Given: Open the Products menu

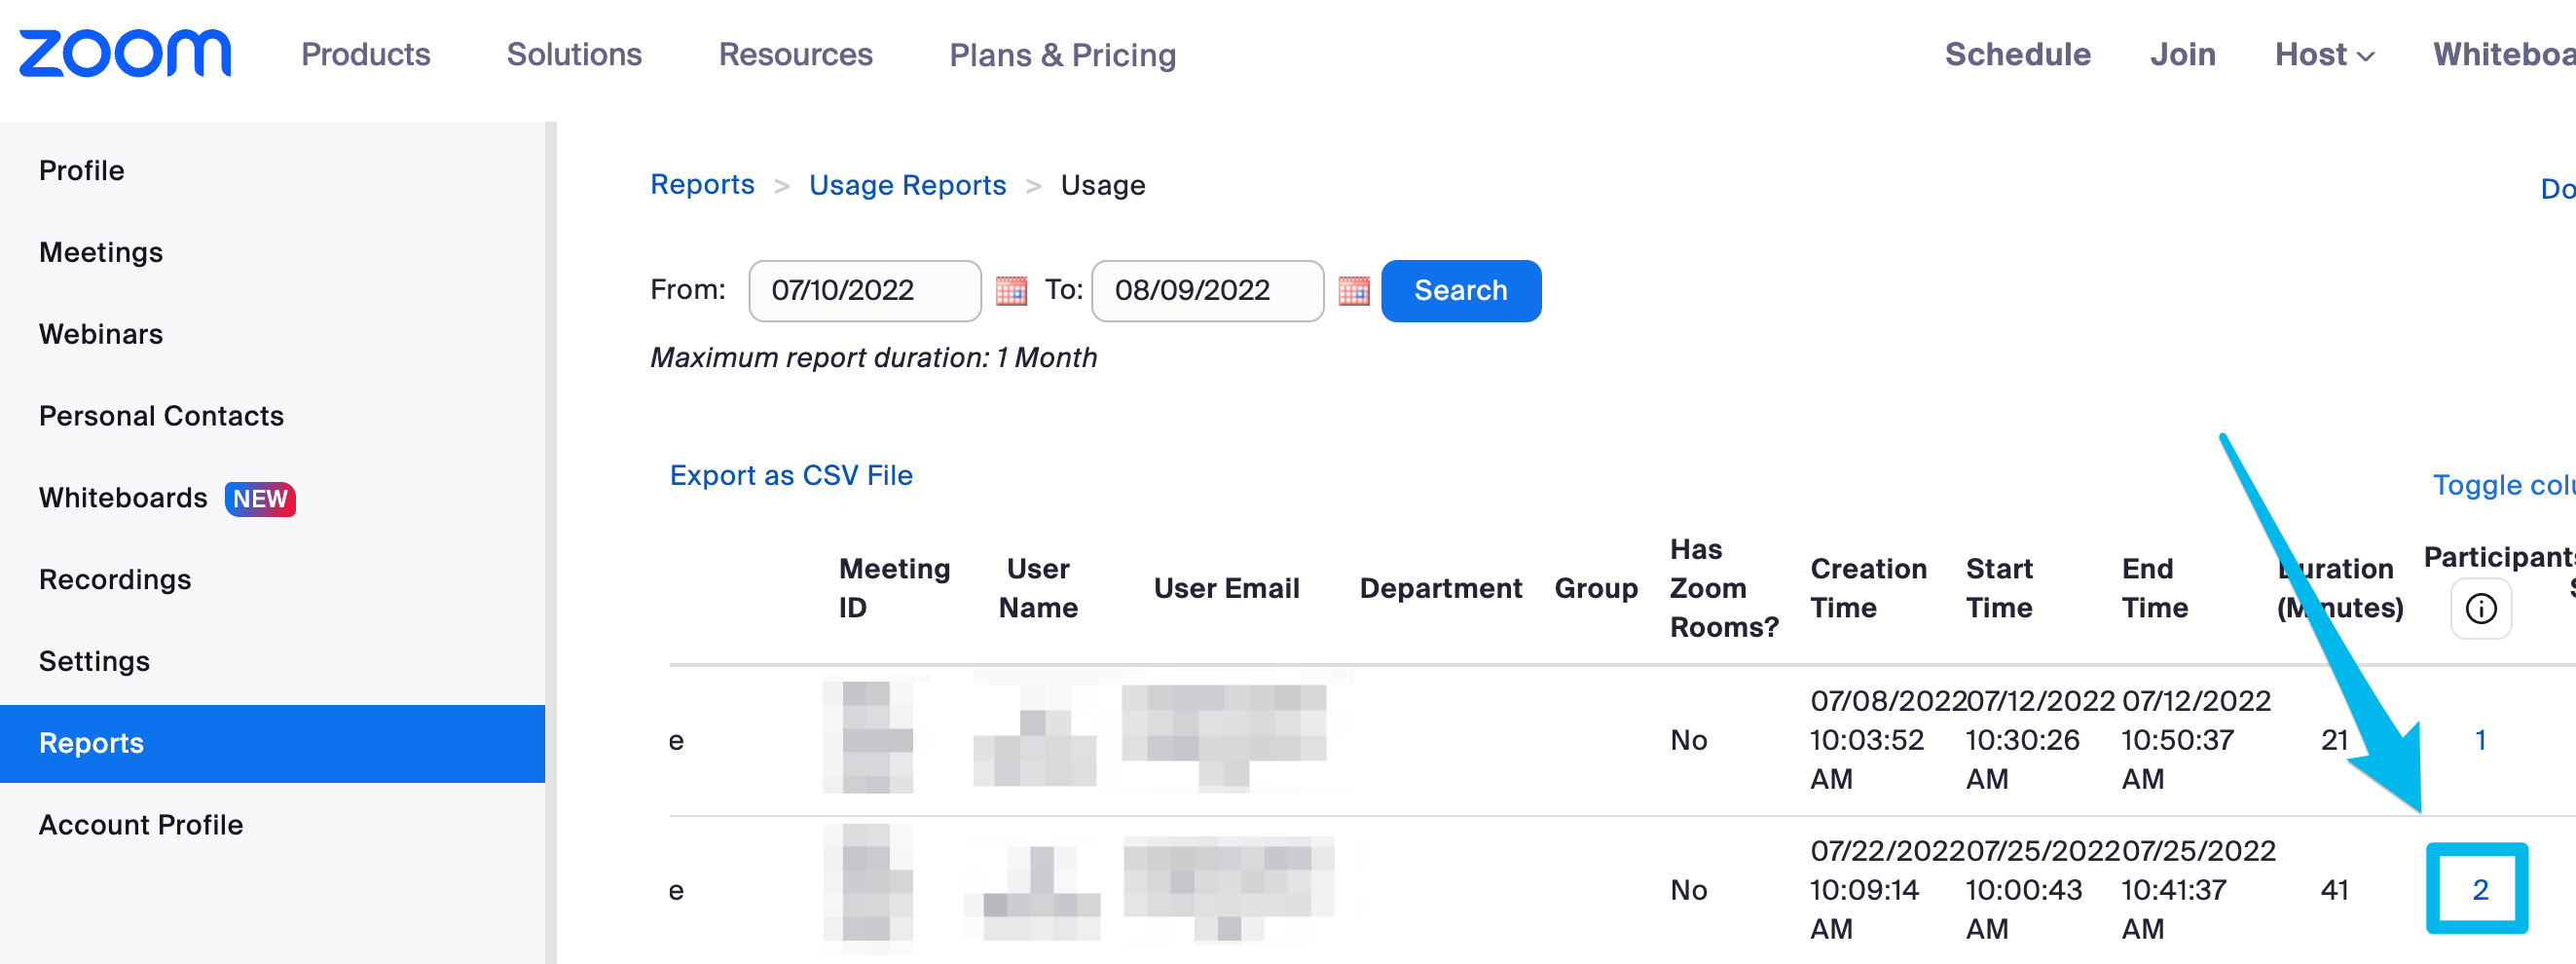Looking at the screenshot, I should click(x=366, y=54).
